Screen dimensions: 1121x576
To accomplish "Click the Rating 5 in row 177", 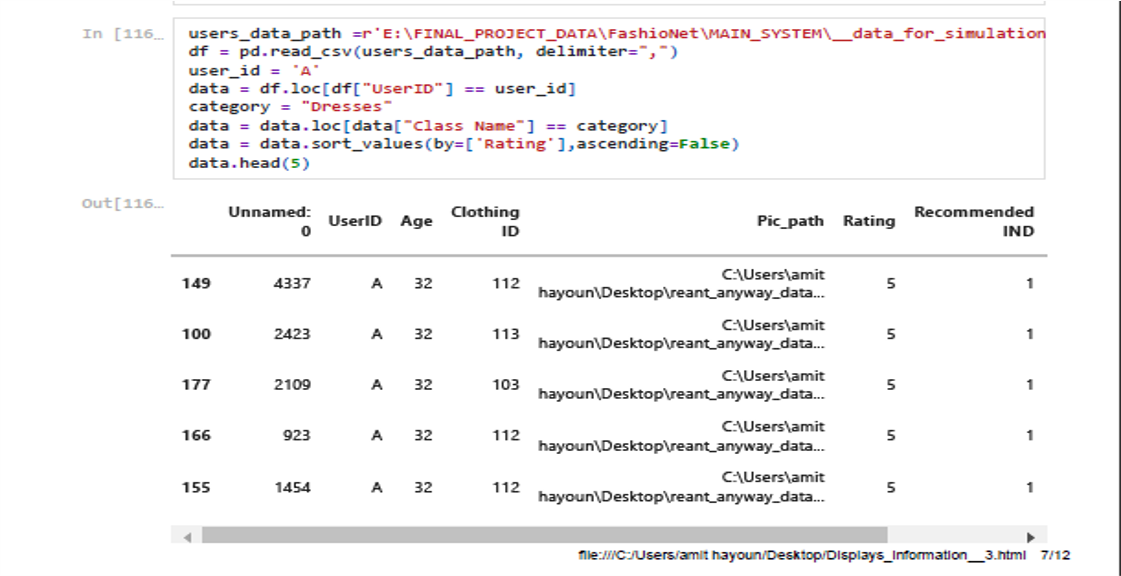I will [891, 384].
